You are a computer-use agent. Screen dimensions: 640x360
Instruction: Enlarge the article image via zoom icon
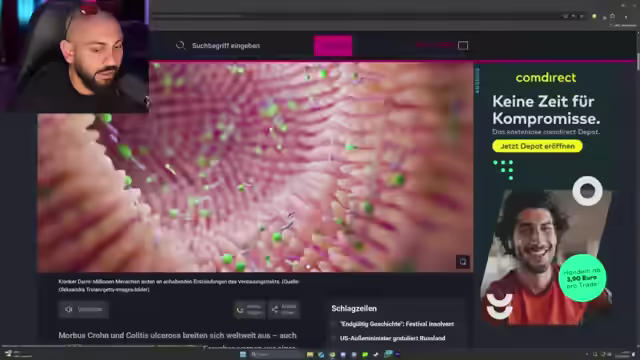coord(463,262)
